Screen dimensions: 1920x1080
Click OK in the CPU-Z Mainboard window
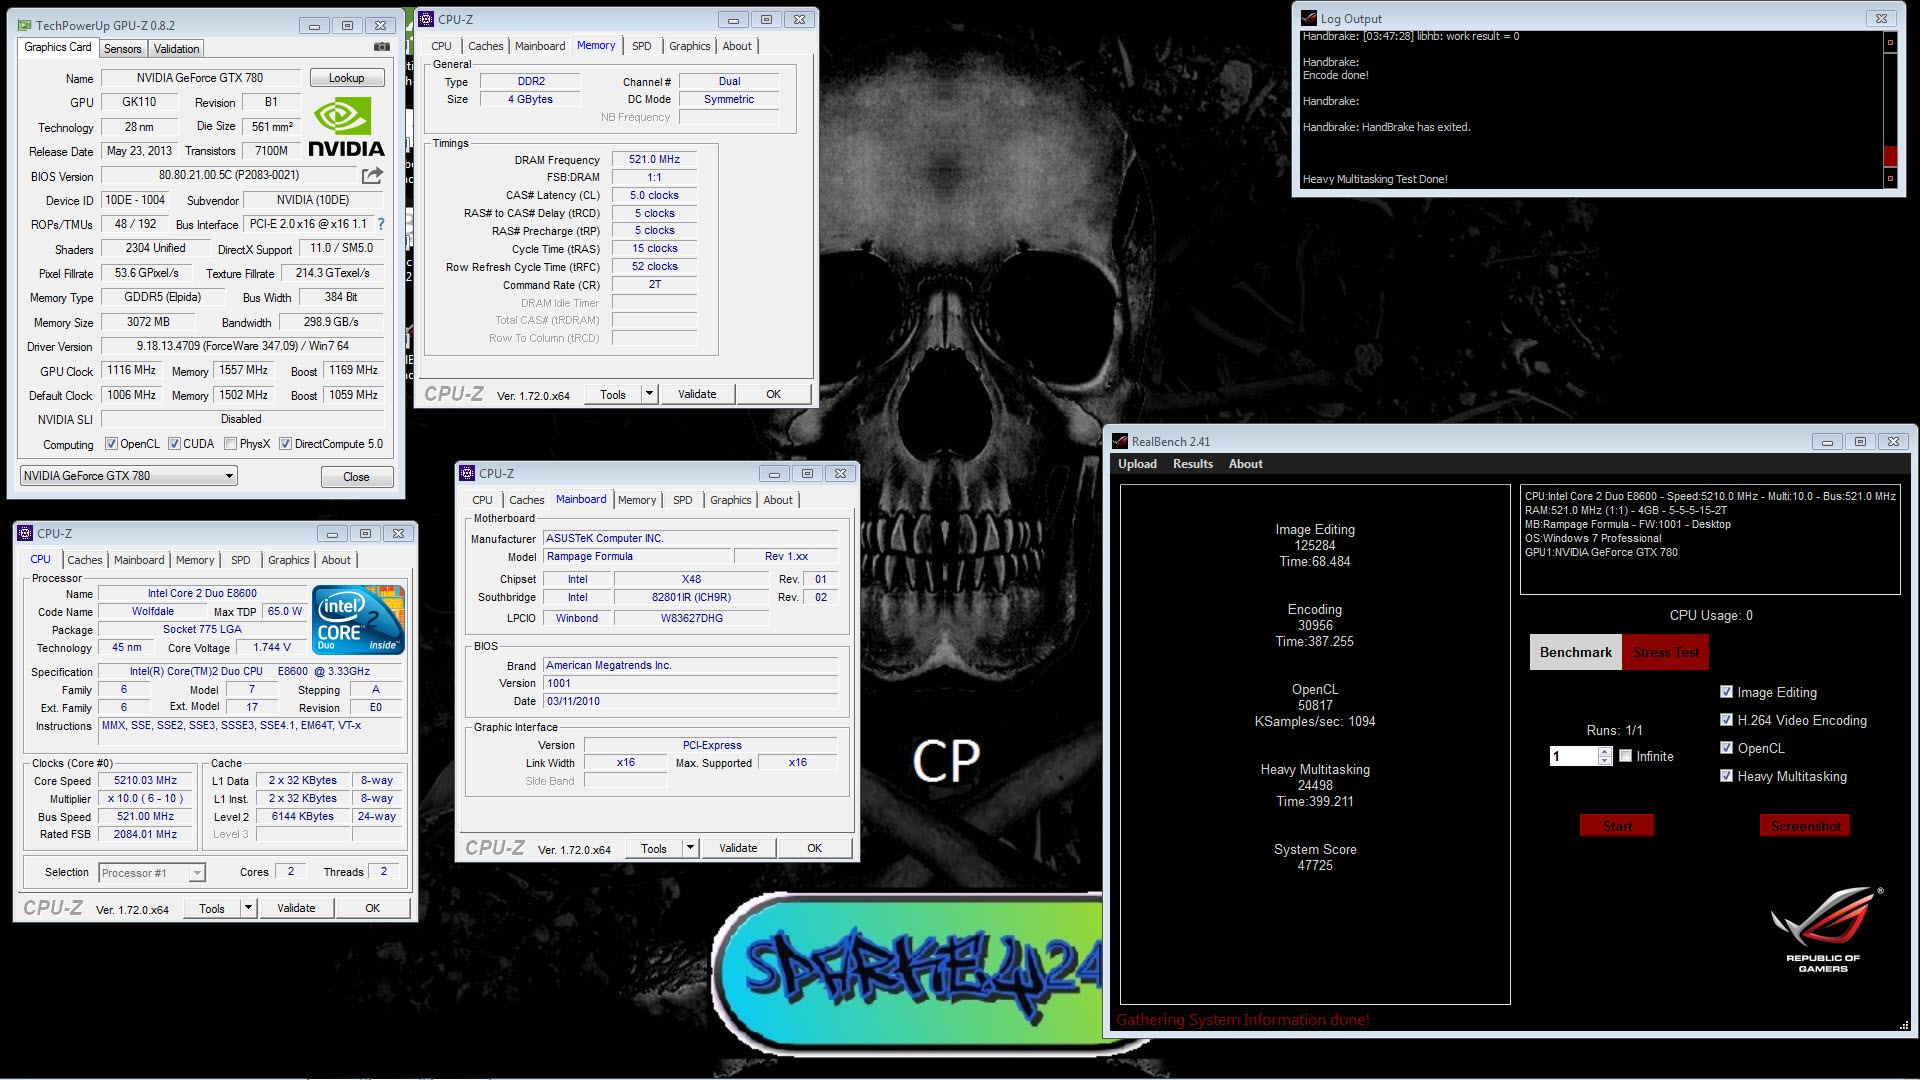coord(814,848)
